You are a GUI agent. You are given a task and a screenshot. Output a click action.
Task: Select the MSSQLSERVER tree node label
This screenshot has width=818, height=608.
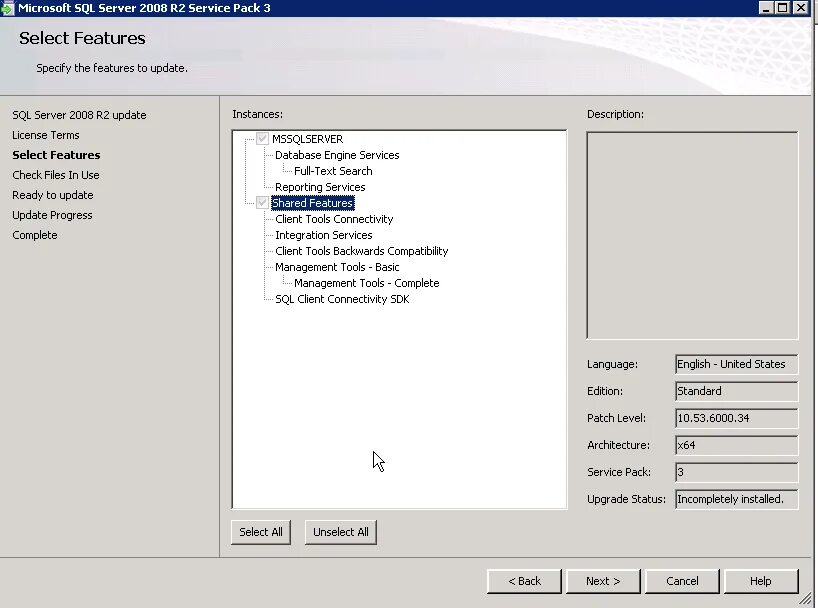click(307, 139)
